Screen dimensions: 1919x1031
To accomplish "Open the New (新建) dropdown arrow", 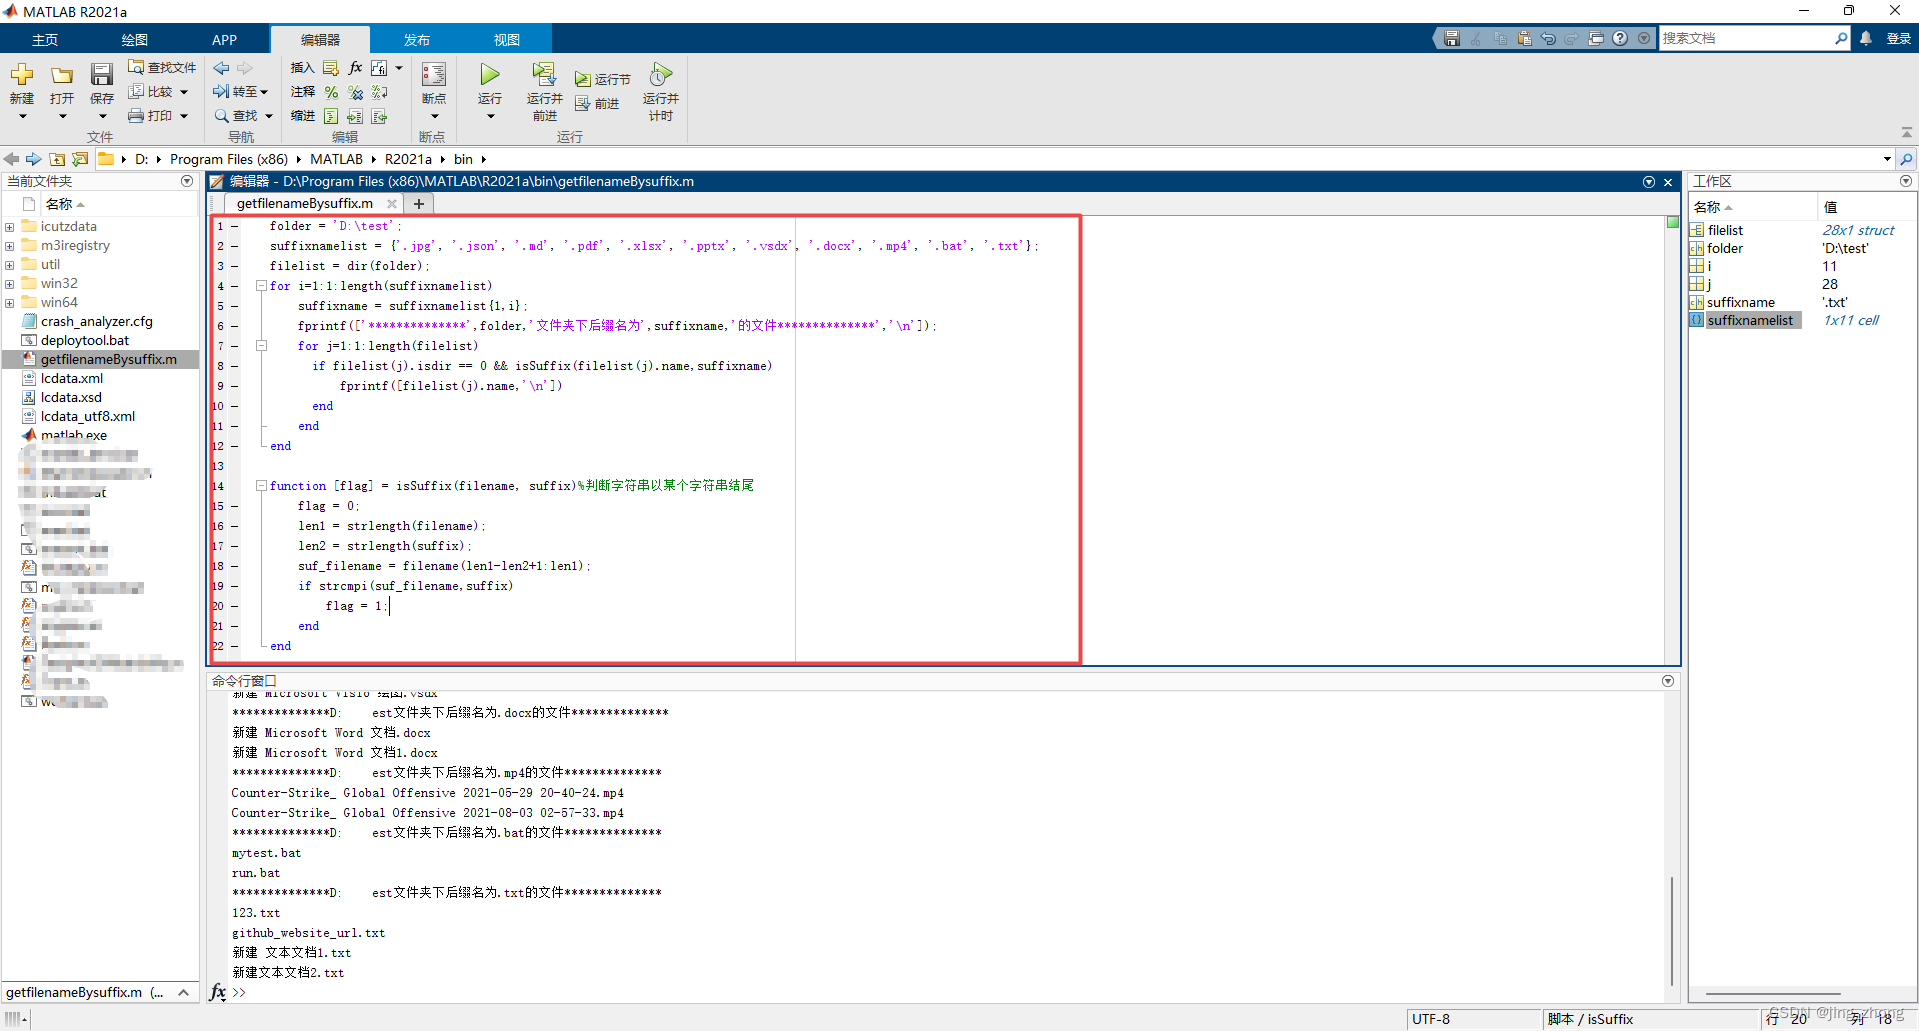I will 22,116.
